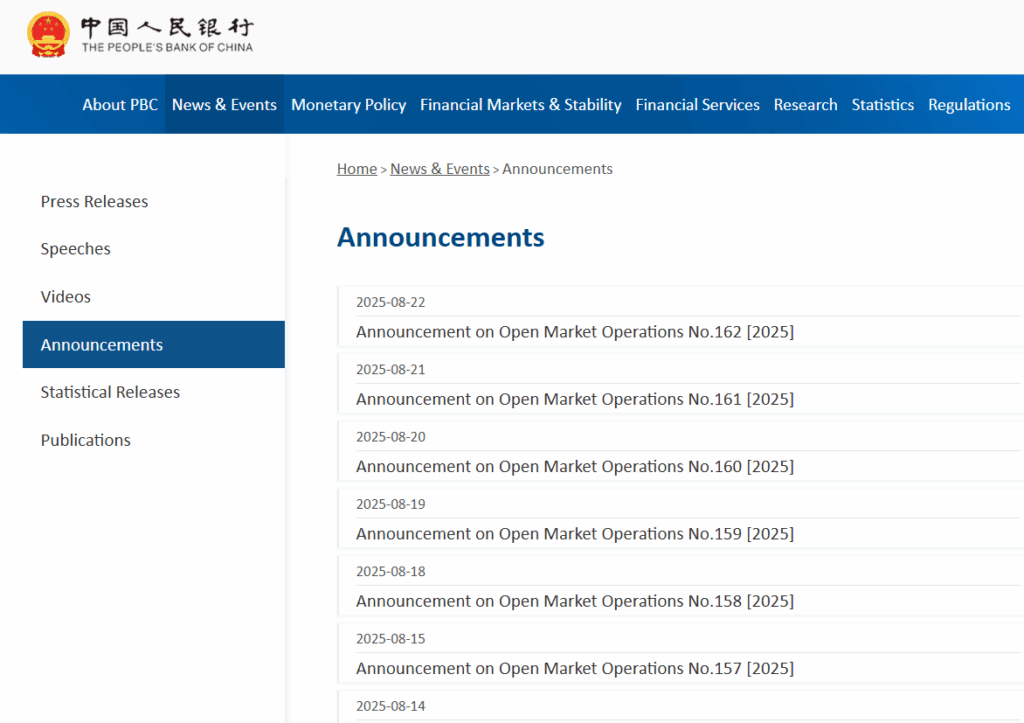This screenshot has height=723, width=1024.
Task: Select Speeches from the sidebar
Action: click(x=76, y=249)
